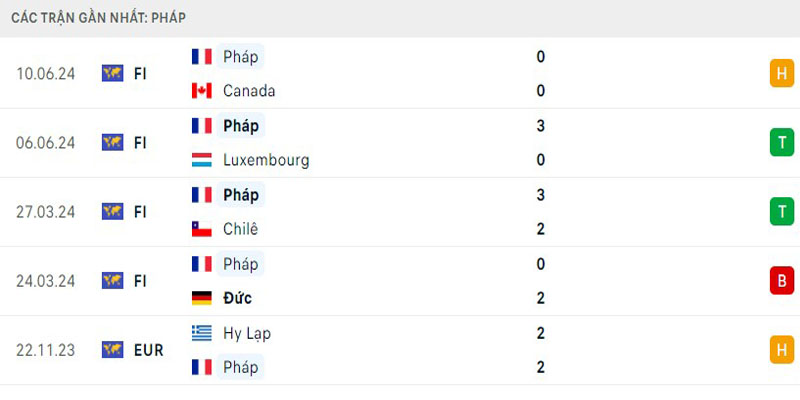Open the Đức team link
This screenshot has width=800, height=400.
click(x=238, y=298)
